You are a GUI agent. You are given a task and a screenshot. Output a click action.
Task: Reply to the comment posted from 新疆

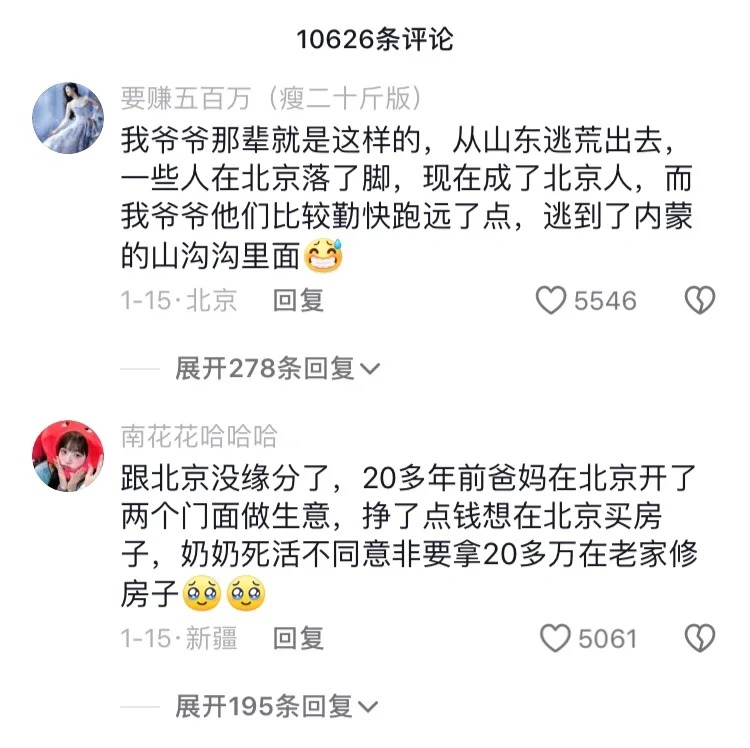[x=298, y=638]
